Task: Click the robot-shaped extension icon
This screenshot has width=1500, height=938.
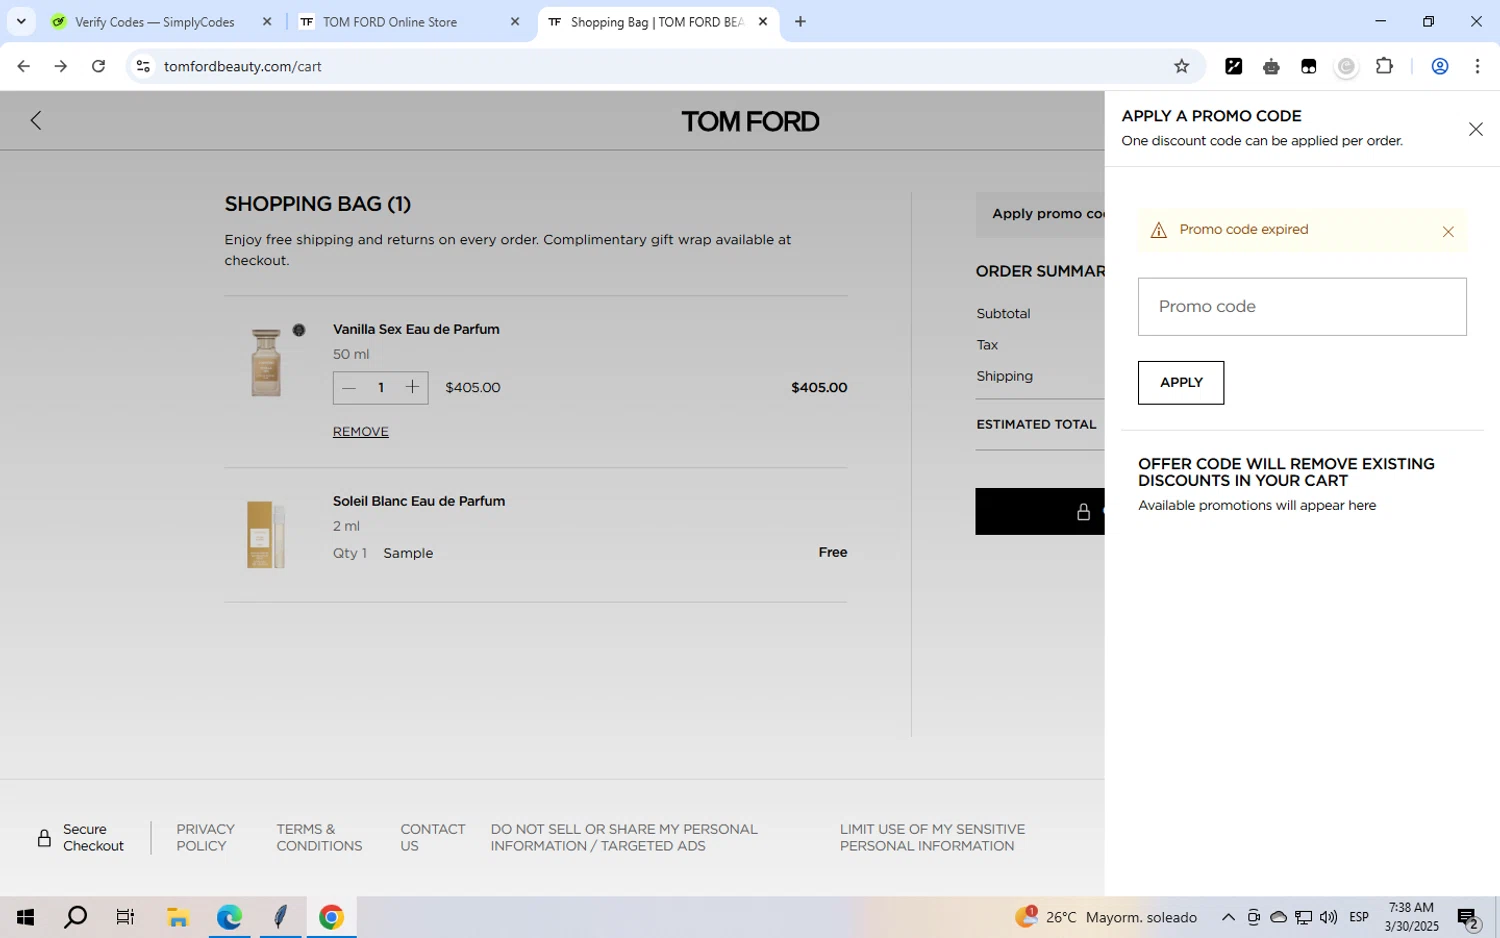Action: (1271, 67)
